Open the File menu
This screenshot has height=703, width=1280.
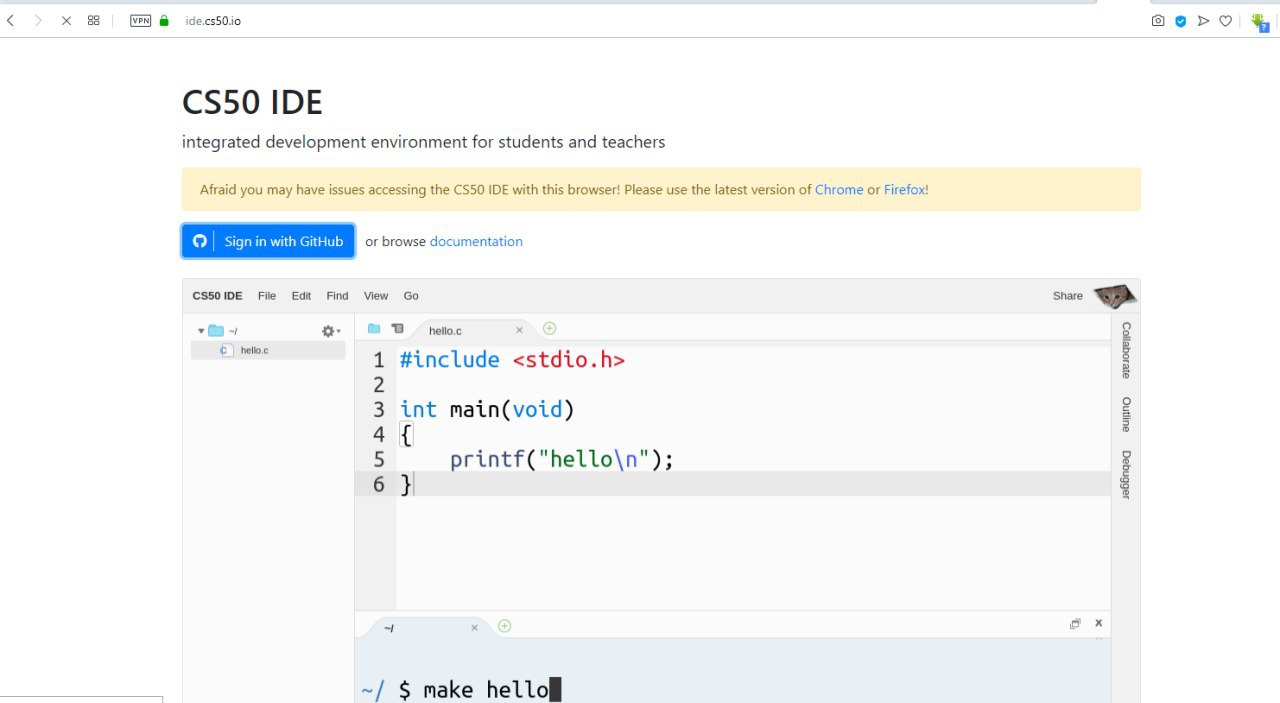tap(267, 296)
